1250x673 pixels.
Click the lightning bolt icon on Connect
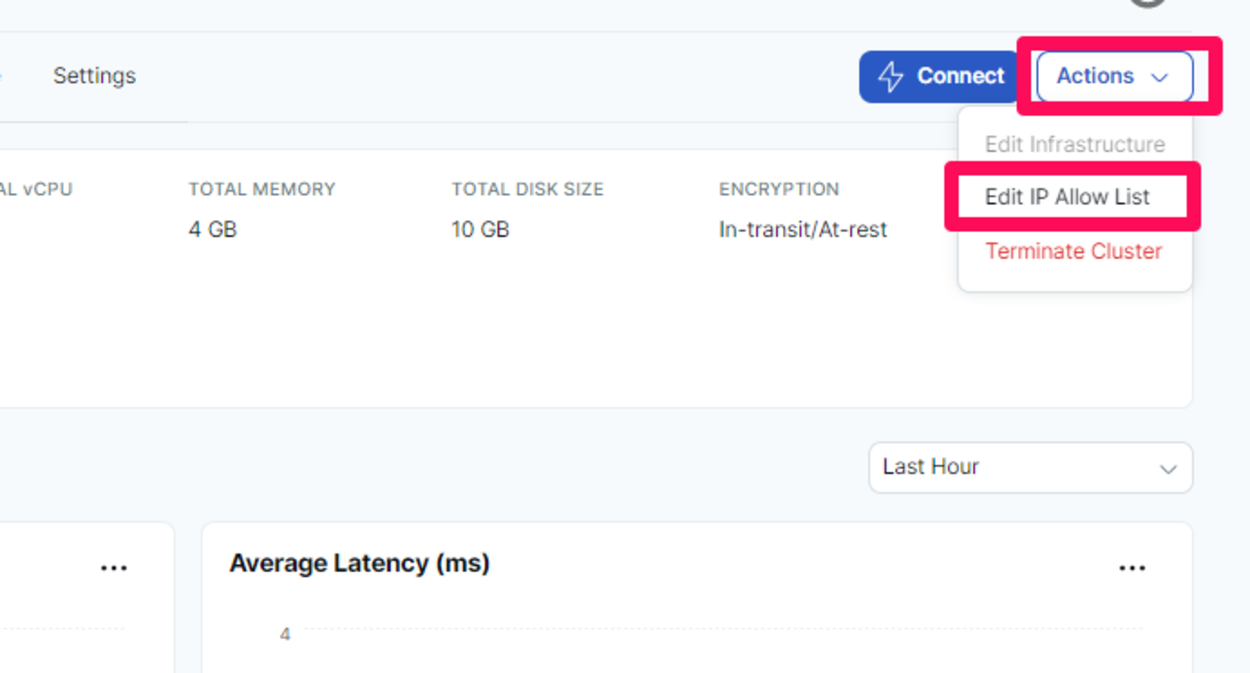click(x=890, y=76)
